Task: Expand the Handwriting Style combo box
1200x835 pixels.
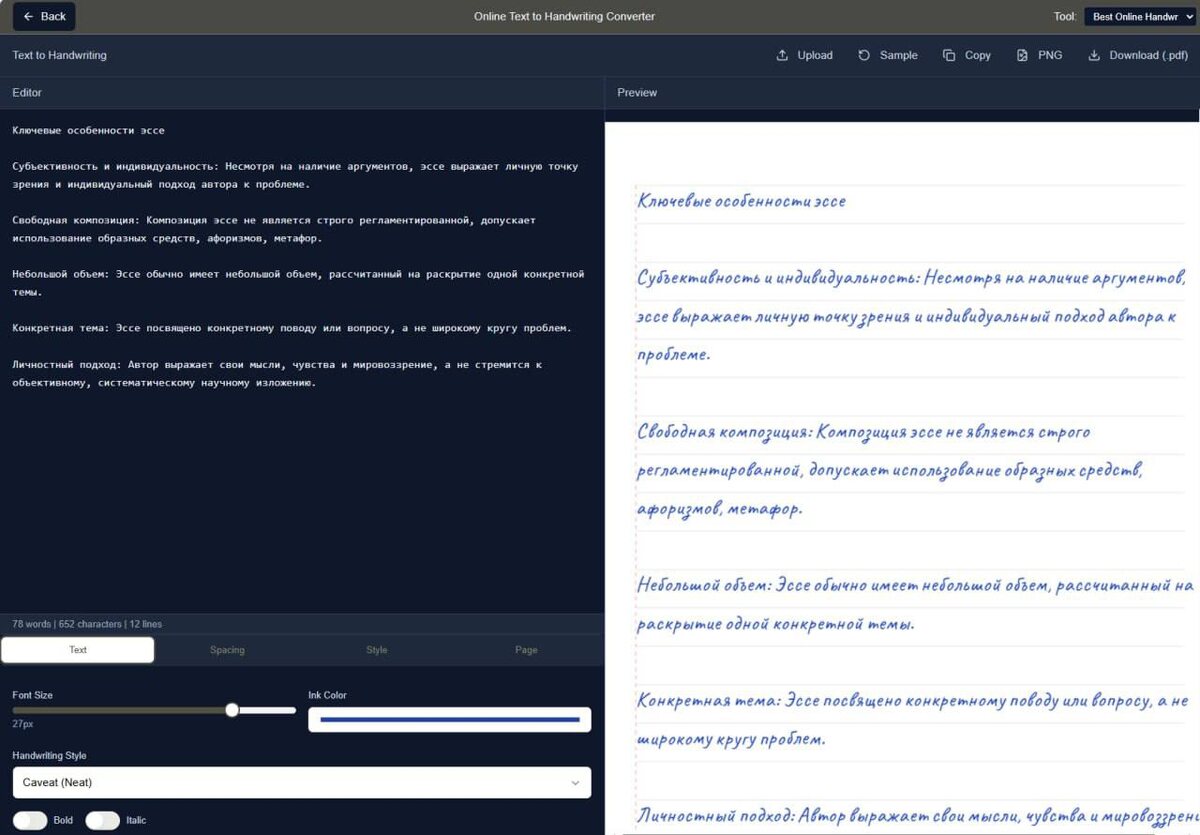Action: pos(301,782)
